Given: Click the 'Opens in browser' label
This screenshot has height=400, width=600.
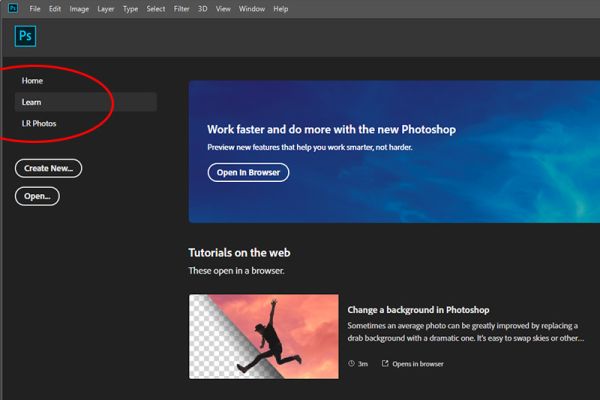Looking at the screenshot, I should (x=418, y=364).
